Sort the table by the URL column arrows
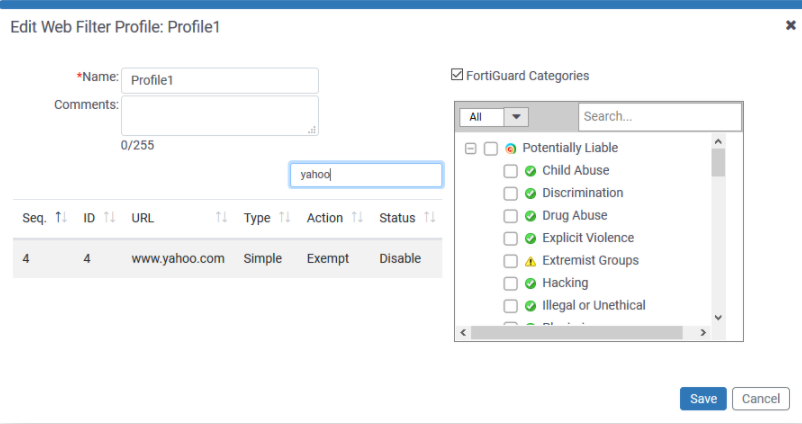 pyautogui.click(x=222, y=218)
